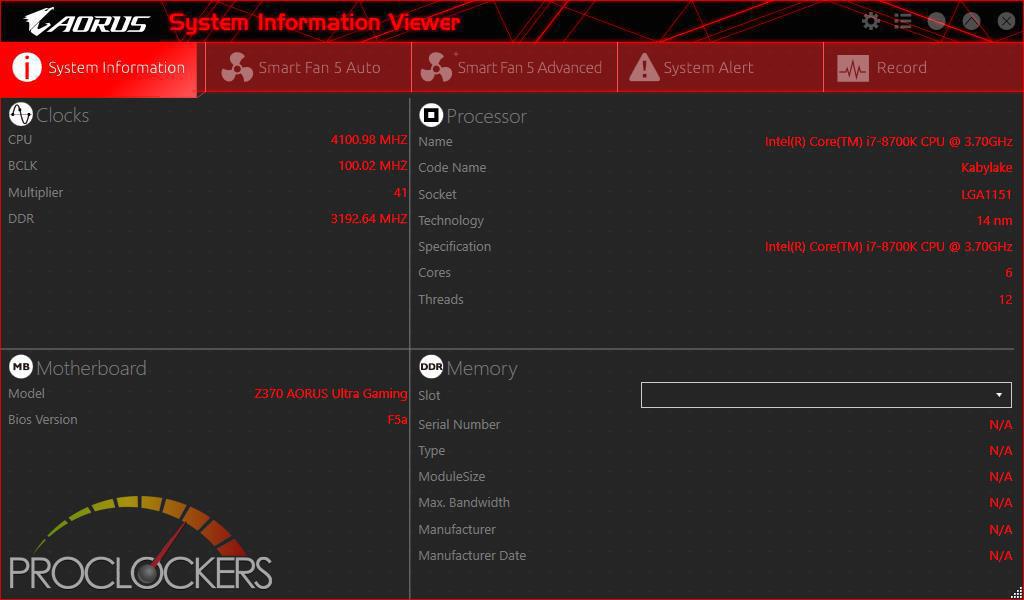This screenshot has height=600, width=1024.
Task: Click the 'Manufacturer Date' label
Action: 472,556
